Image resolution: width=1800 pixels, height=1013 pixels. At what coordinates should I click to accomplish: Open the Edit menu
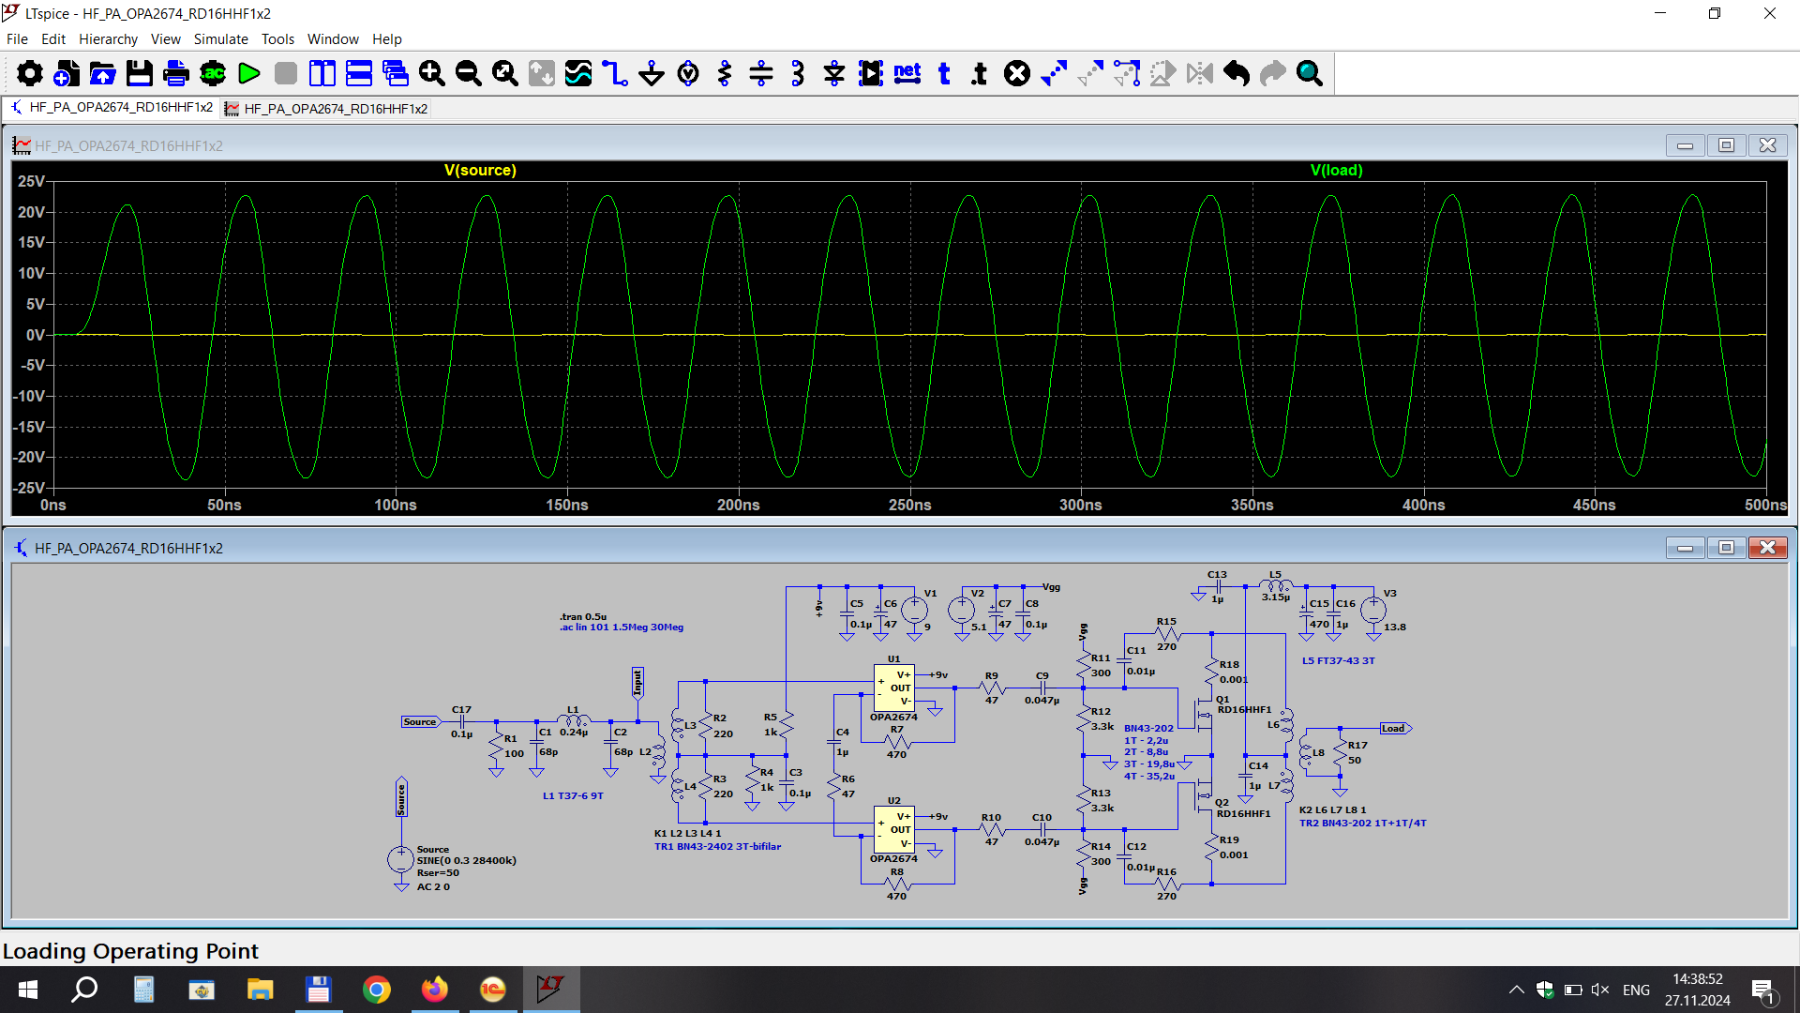[53, 39]
